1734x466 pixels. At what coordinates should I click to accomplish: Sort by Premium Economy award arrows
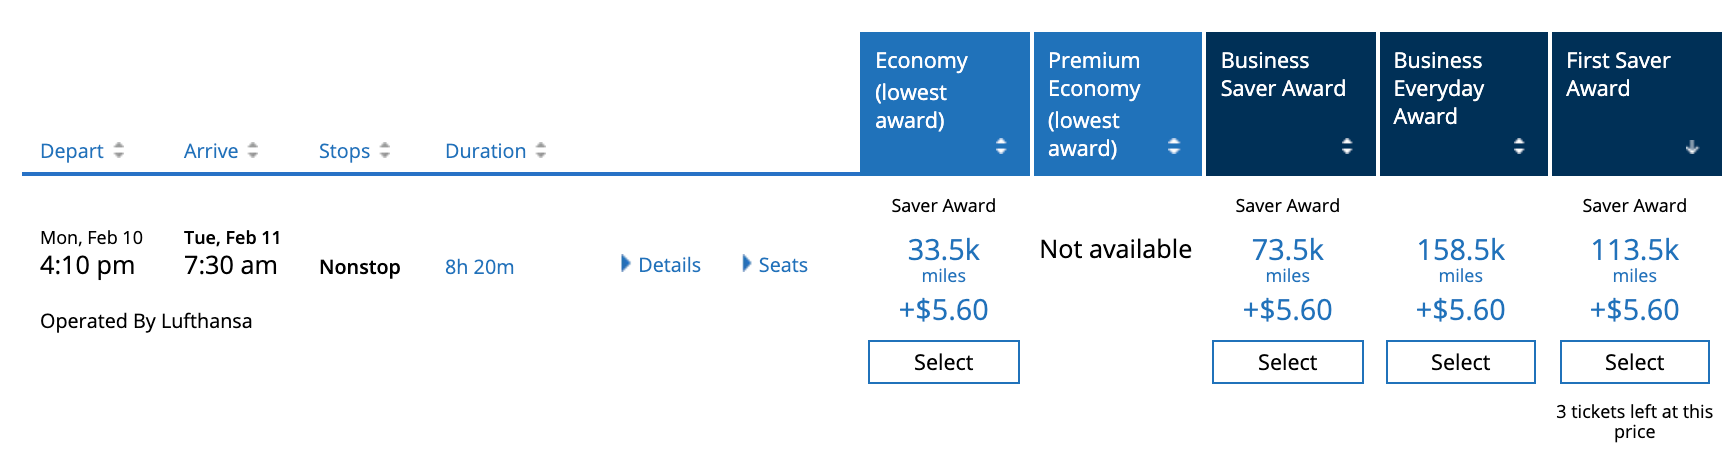pos(1174,146)
